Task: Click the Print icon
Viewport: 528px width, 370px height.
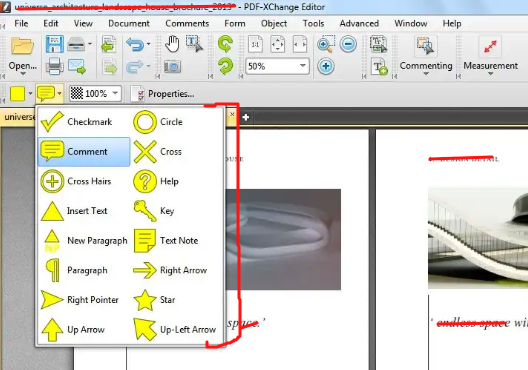Action: coord(55,66)
